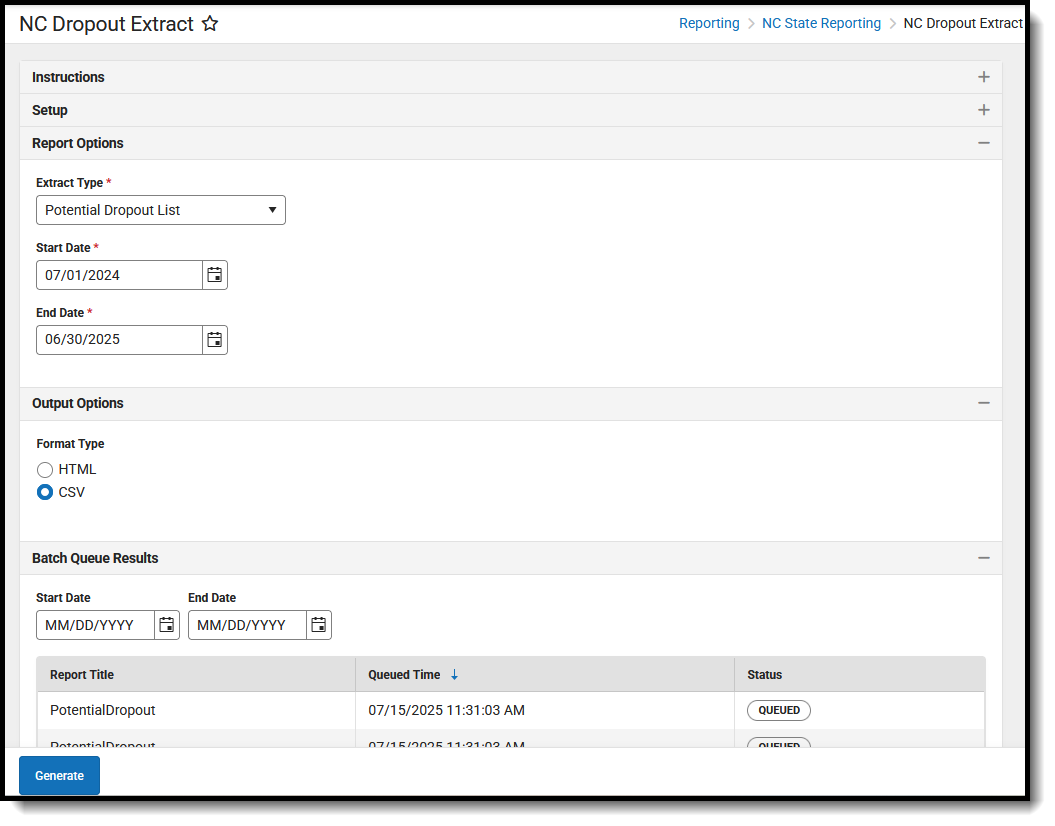
Task: Click the QUEUED status badge in first row
Action: coord(778,711)
